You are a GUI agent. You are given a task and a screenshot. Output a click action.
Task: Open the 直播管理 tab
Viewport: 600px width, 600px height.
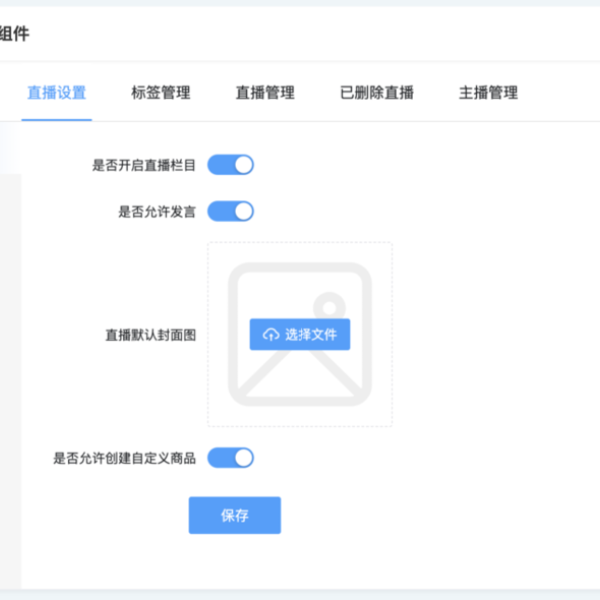[x=265, y=93]
